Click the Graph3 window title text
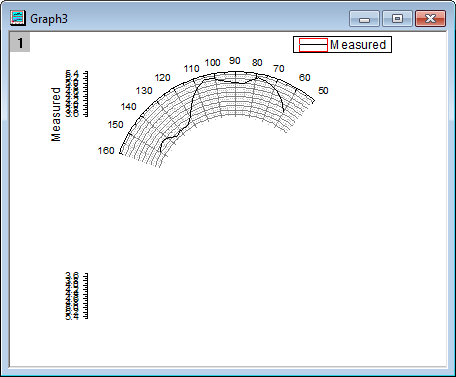 pyautogui.click(x=49, y=19)
